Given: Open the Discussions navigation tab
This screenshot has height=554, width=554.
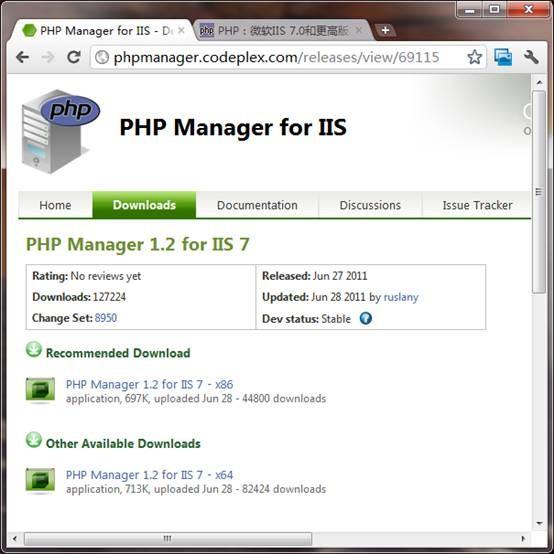Looking at the screenshot, I should tap(370, 205).
